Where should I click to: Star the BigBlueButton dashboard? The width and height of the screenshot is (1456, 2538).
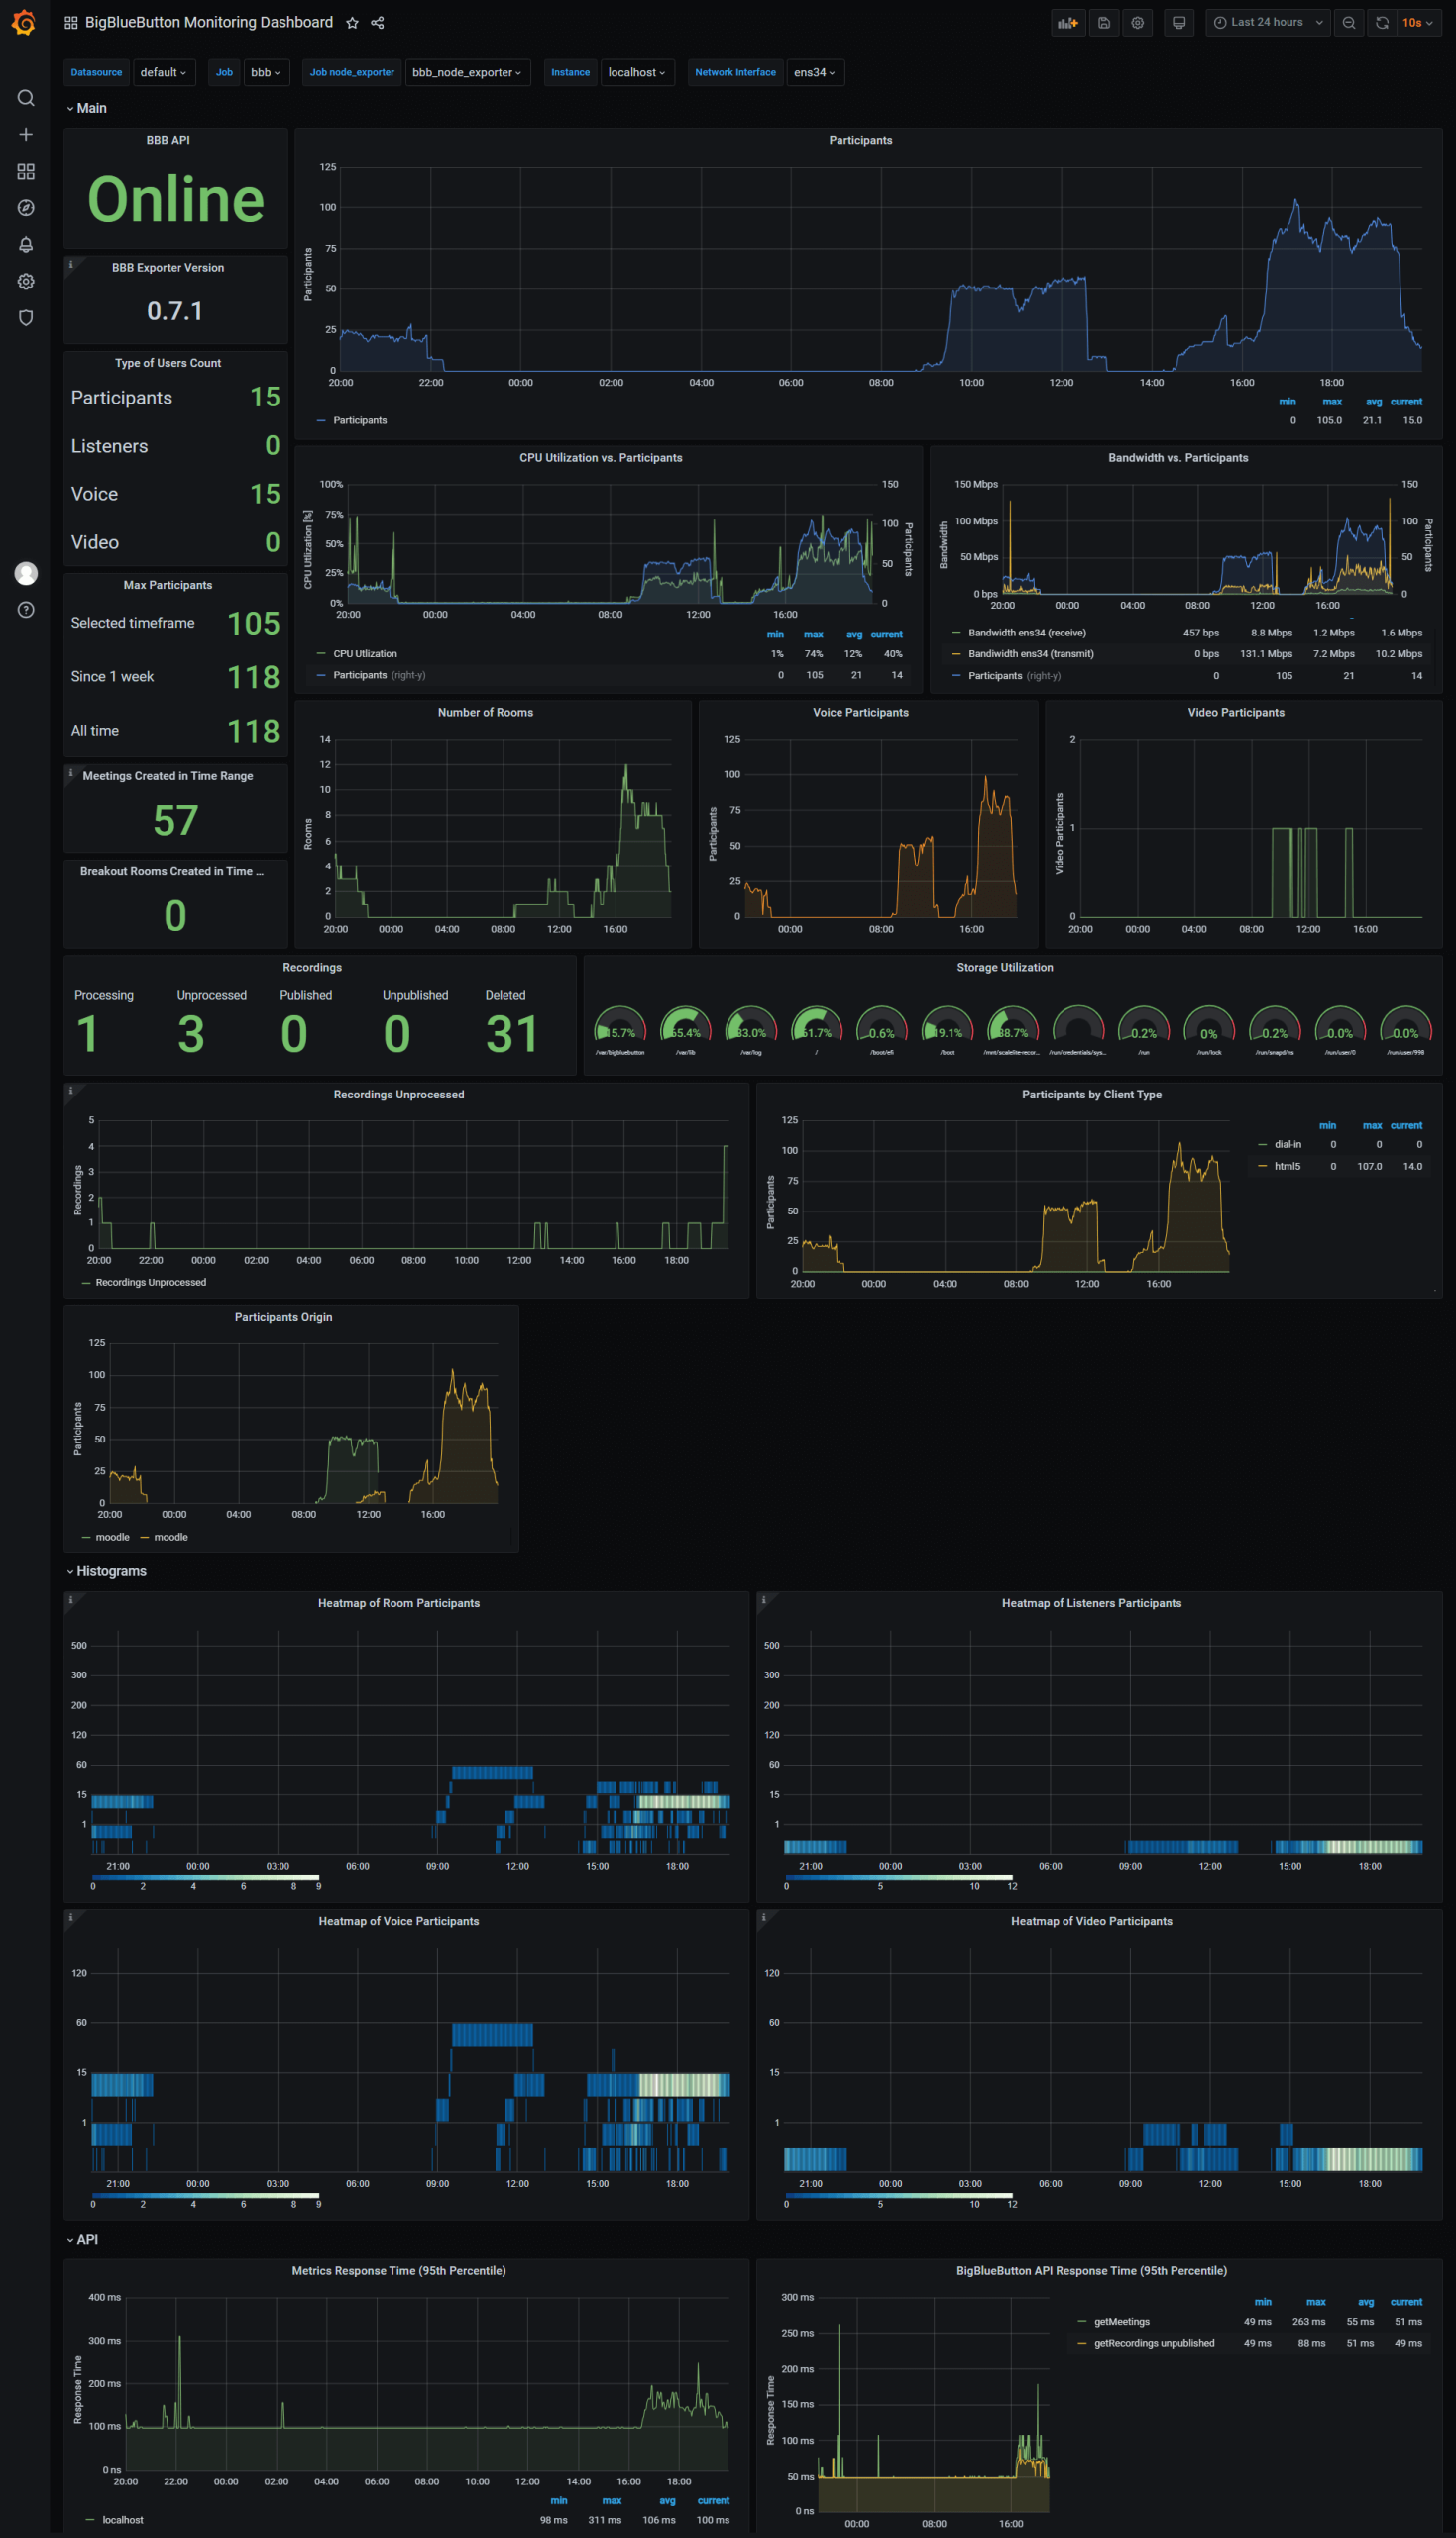(352, 23)
